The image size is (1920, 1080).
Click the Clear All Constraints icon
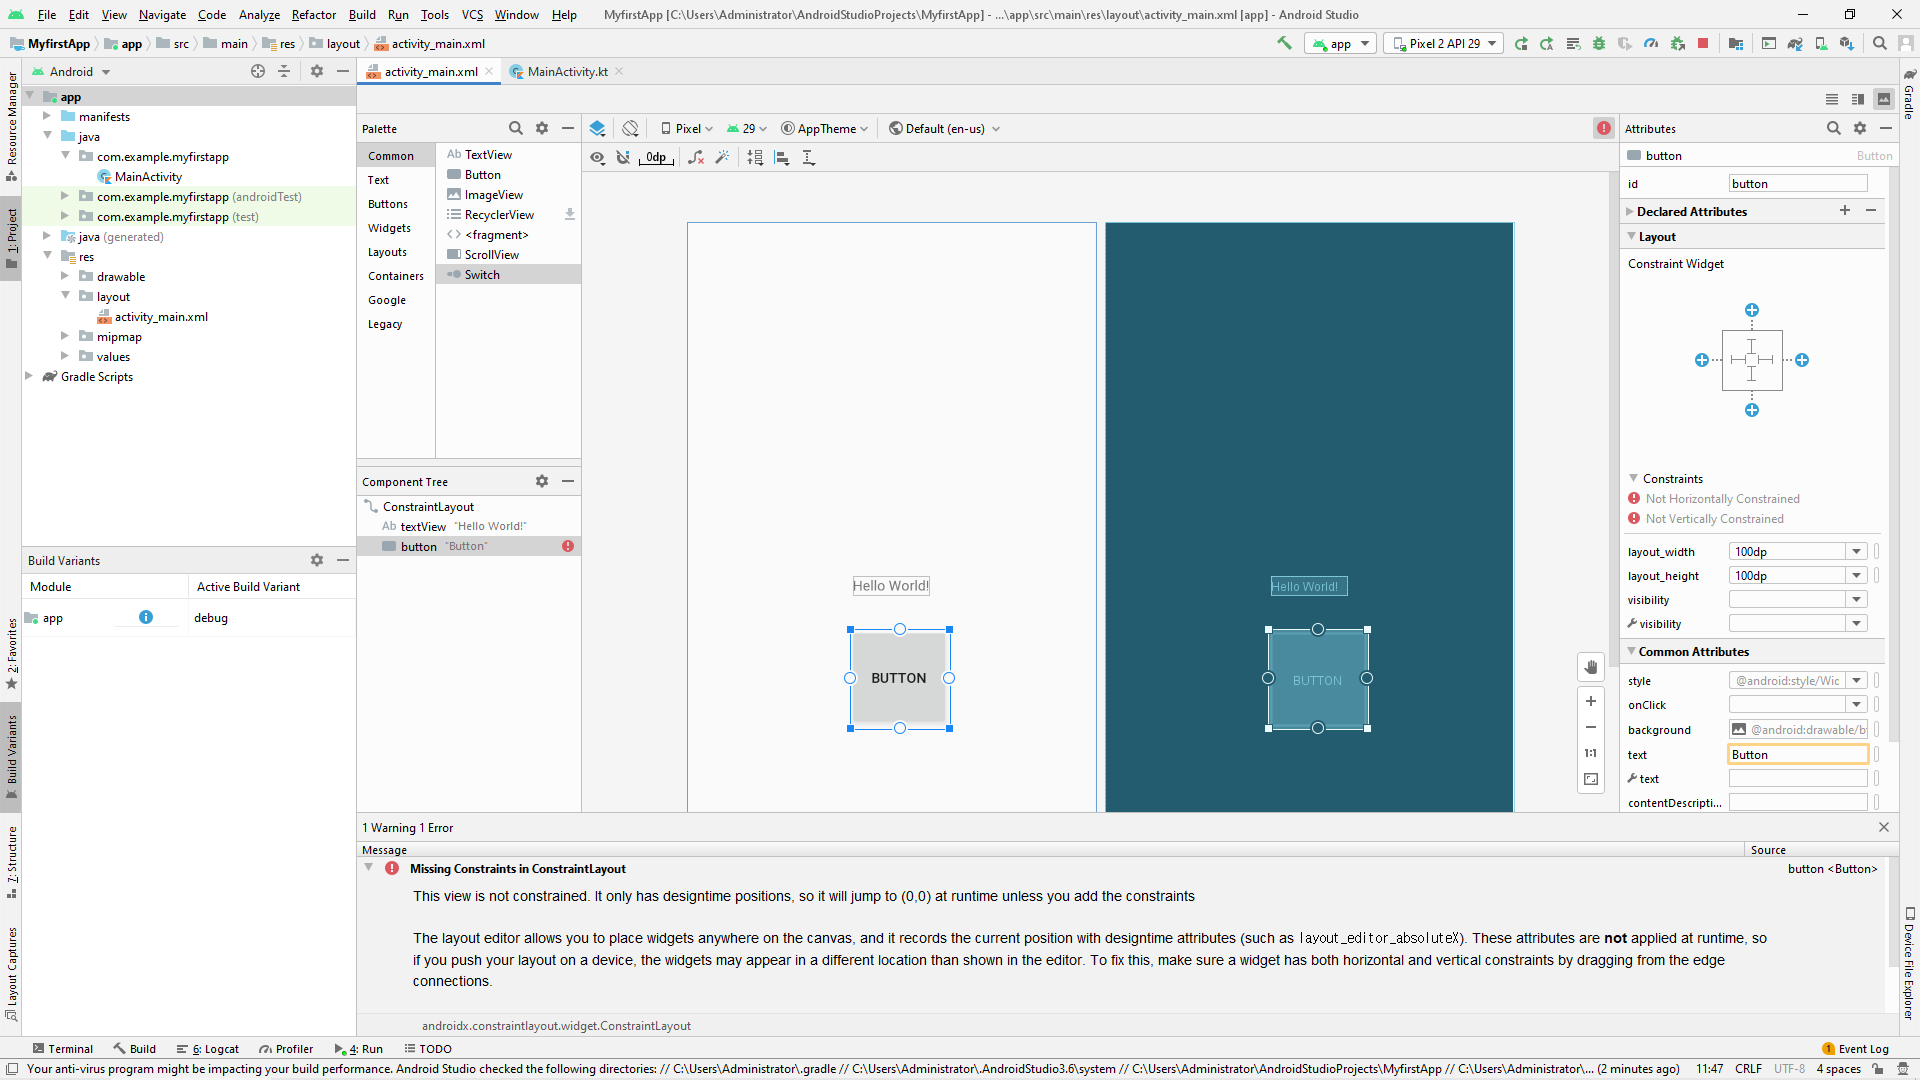coord(696,157)
